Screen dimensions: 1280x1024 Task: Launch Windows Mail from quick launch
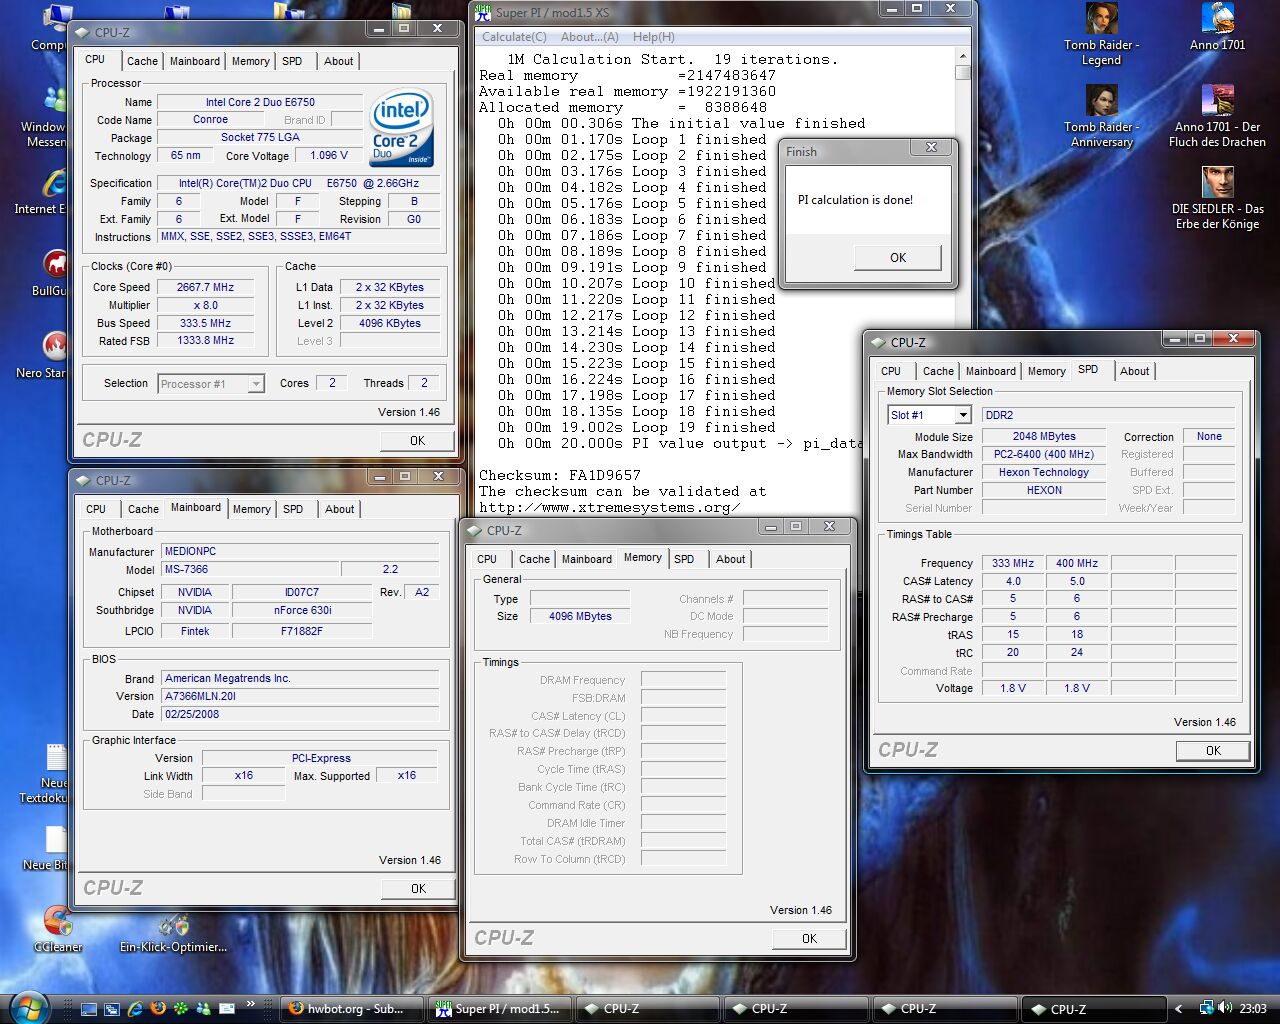[228, 1009]
